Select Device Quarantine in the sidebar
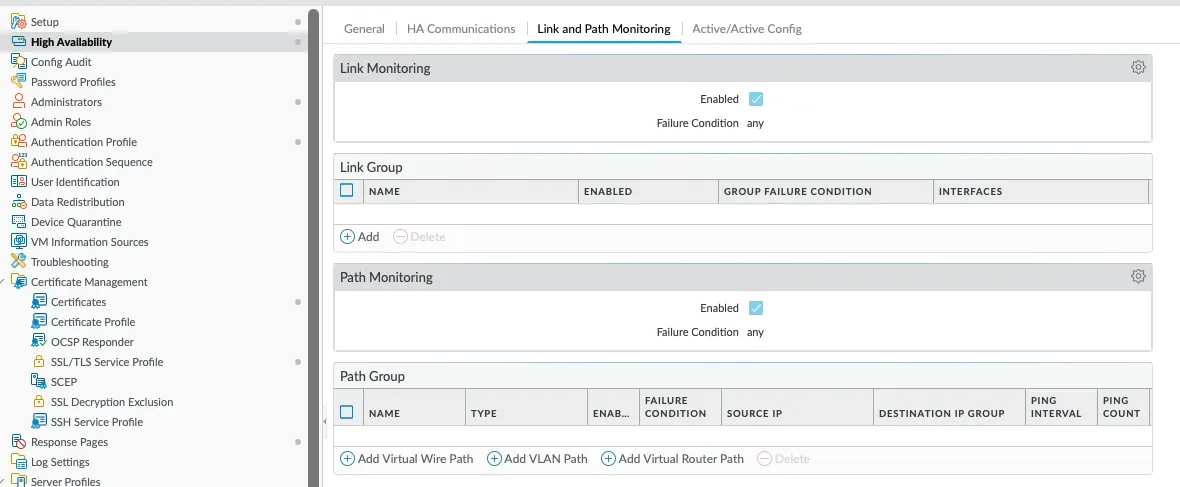 [x=76, y=222]
